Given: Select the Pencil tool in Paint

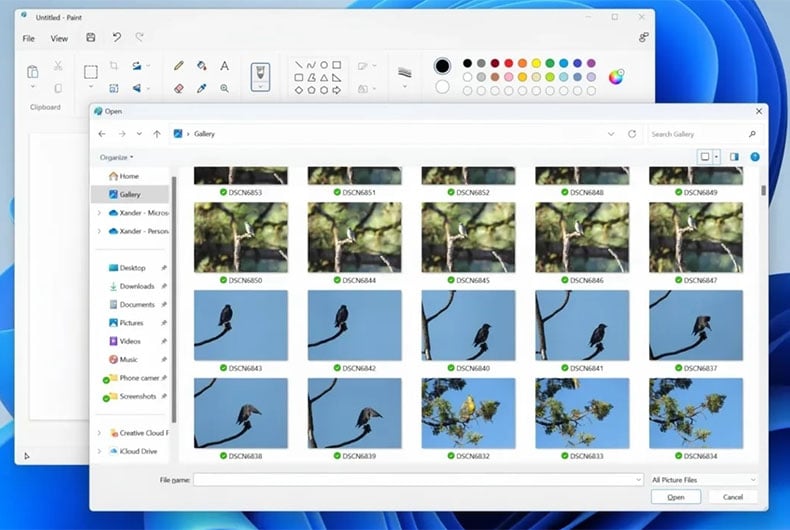Looking at the screenshot, I should click(179, 65).
